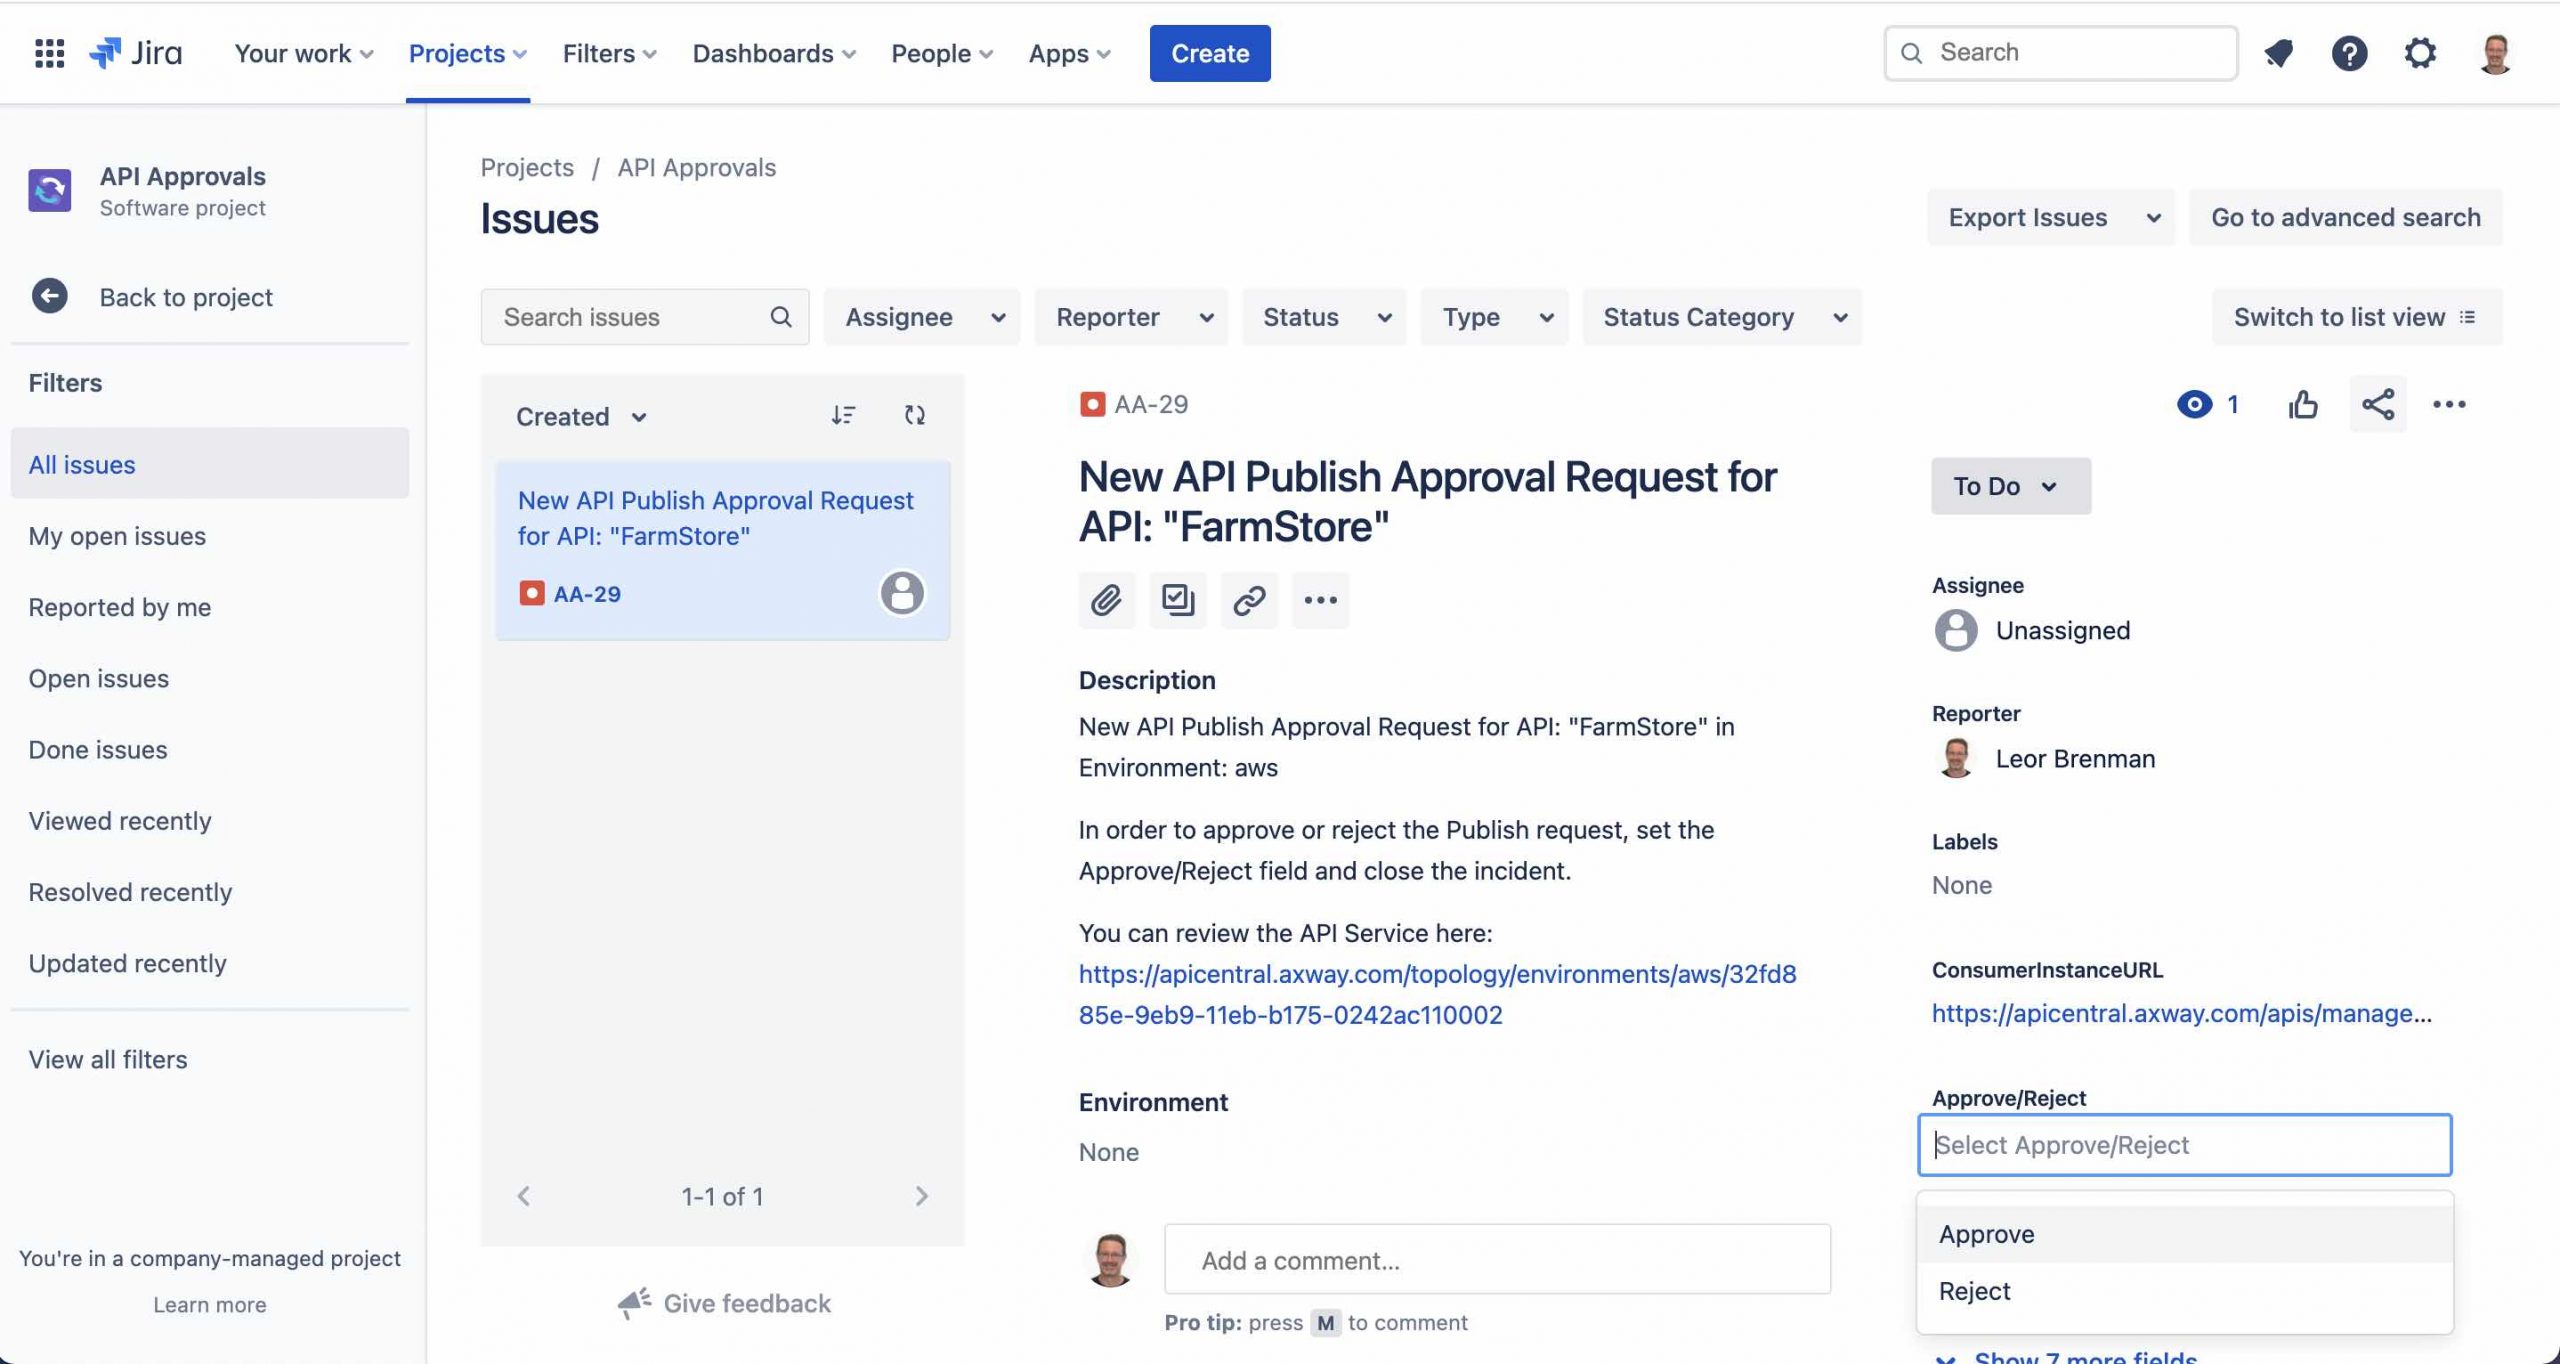
Task: Open the Filters nav dropdown
Action: [x=610, y=53]
